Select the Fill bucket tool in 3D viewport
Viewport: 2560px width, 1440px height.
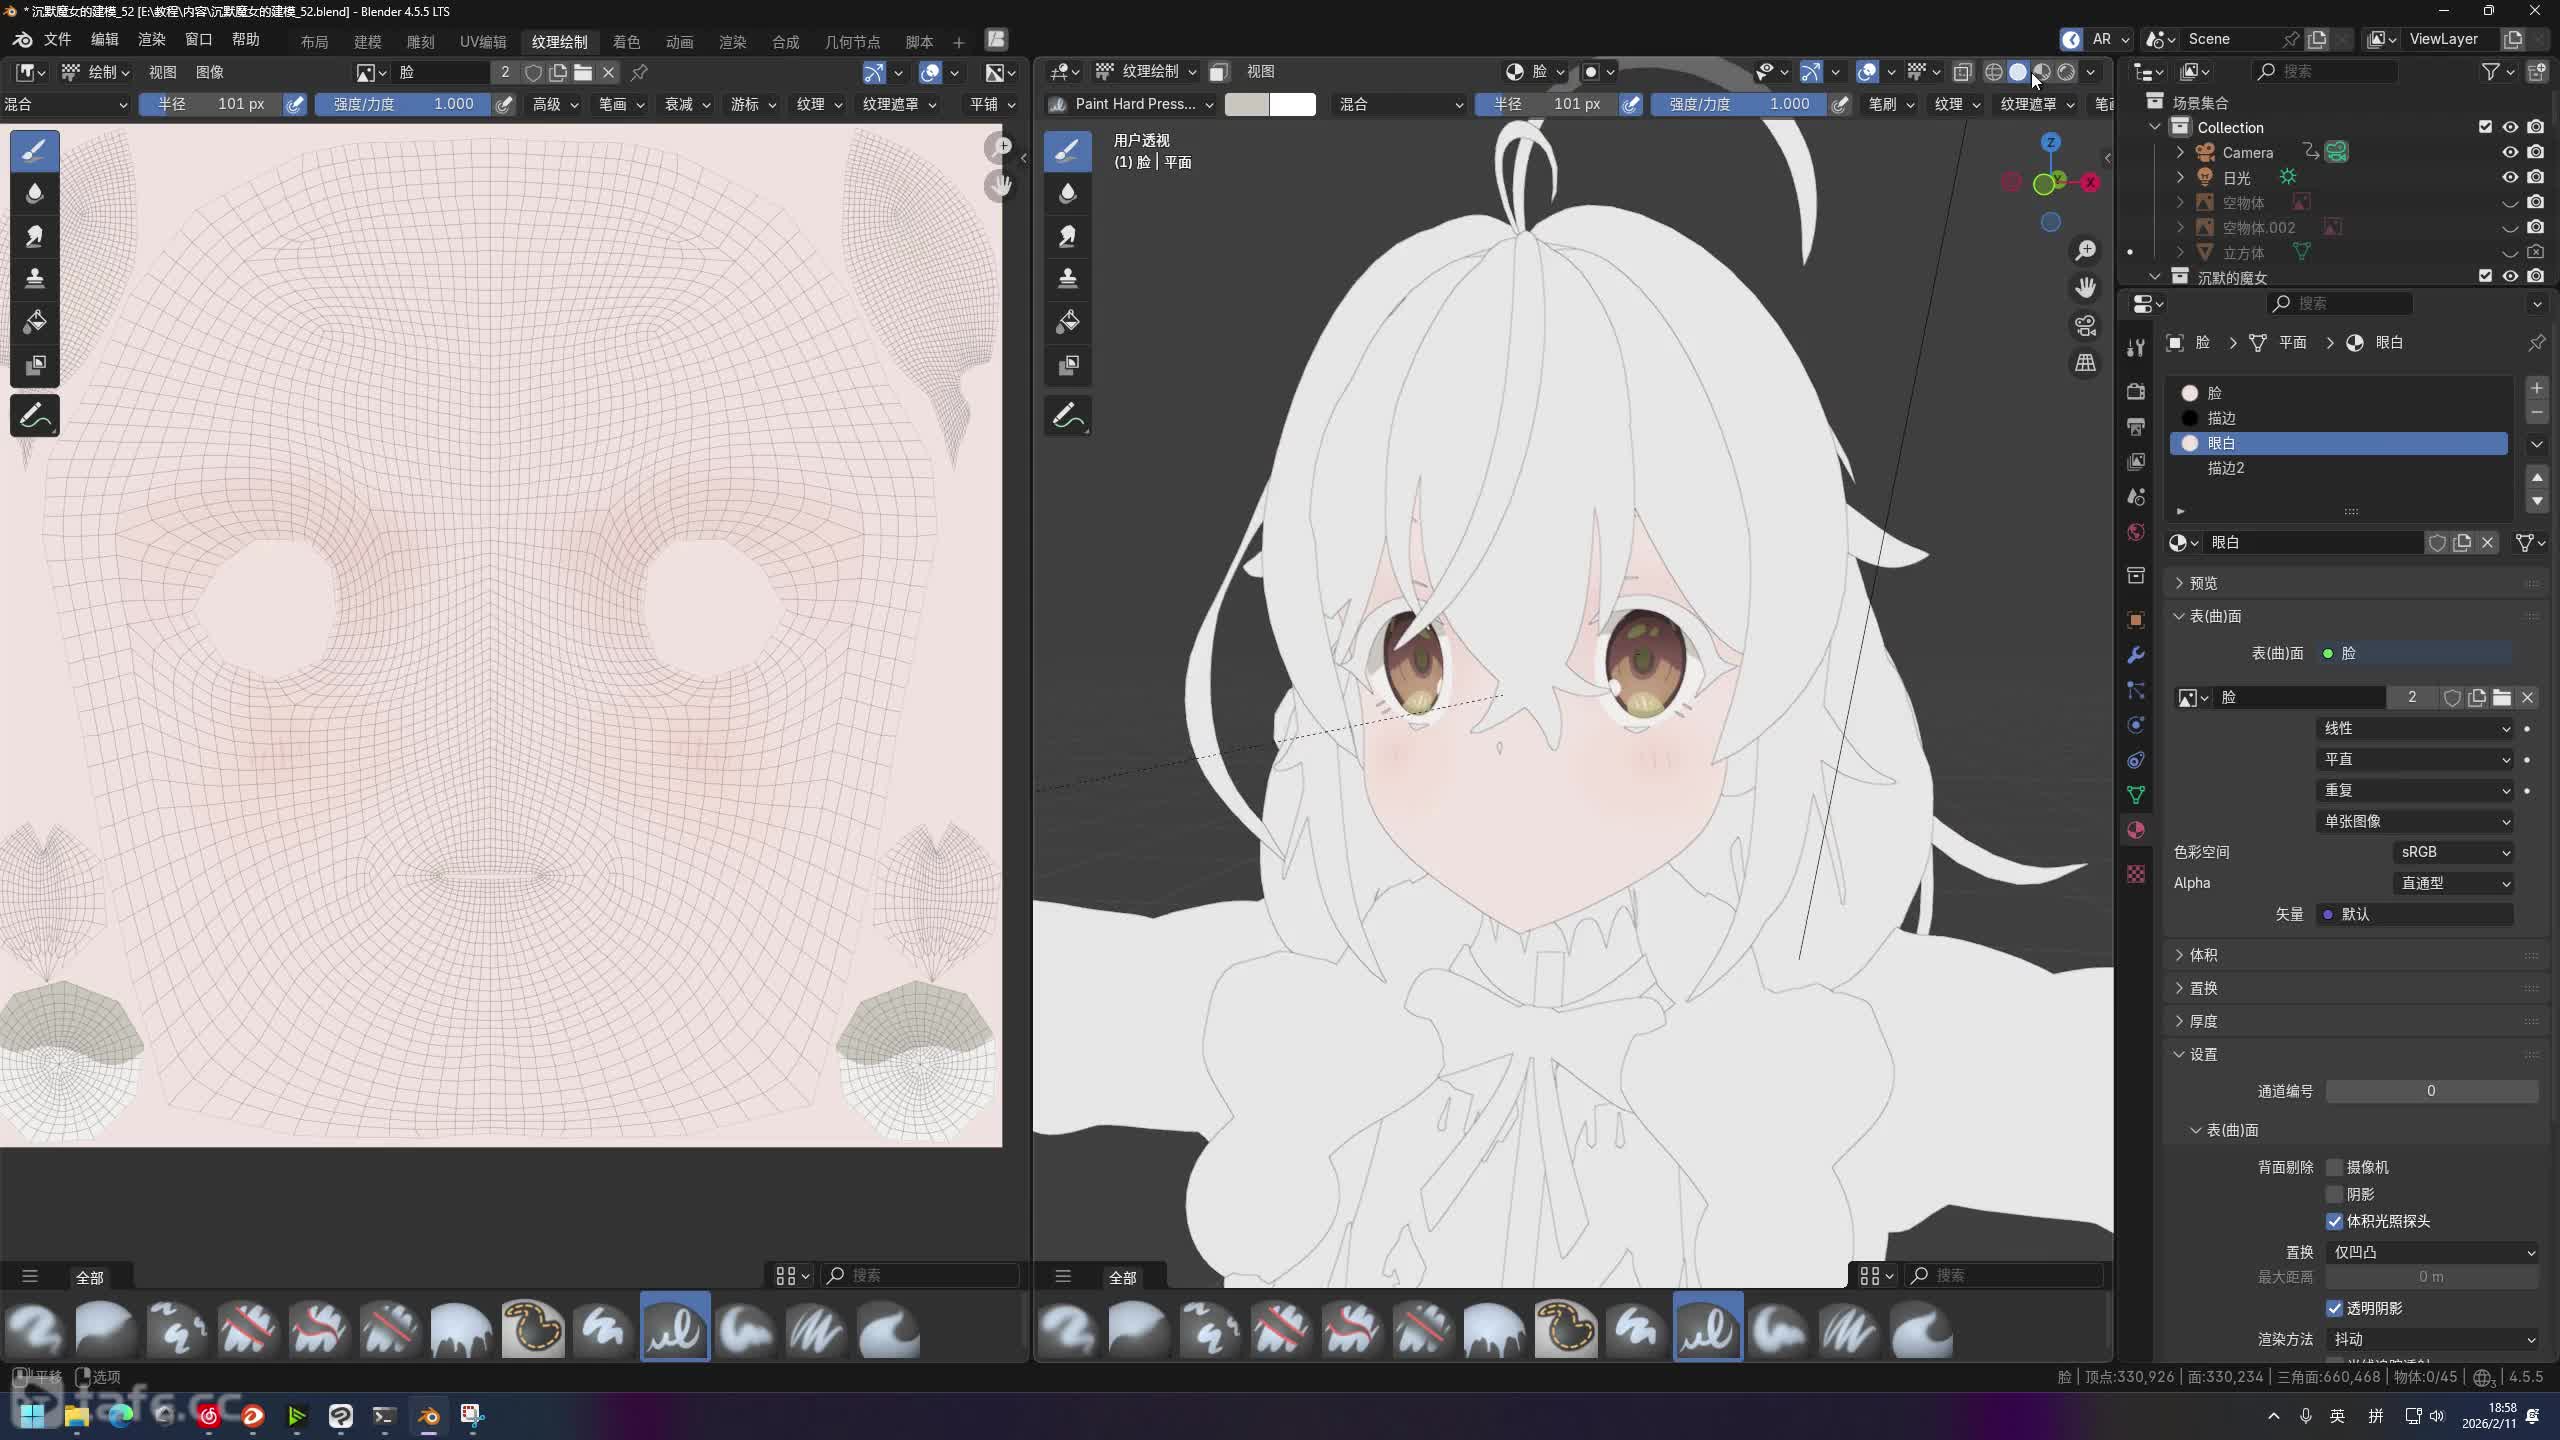pos(1067,321)
